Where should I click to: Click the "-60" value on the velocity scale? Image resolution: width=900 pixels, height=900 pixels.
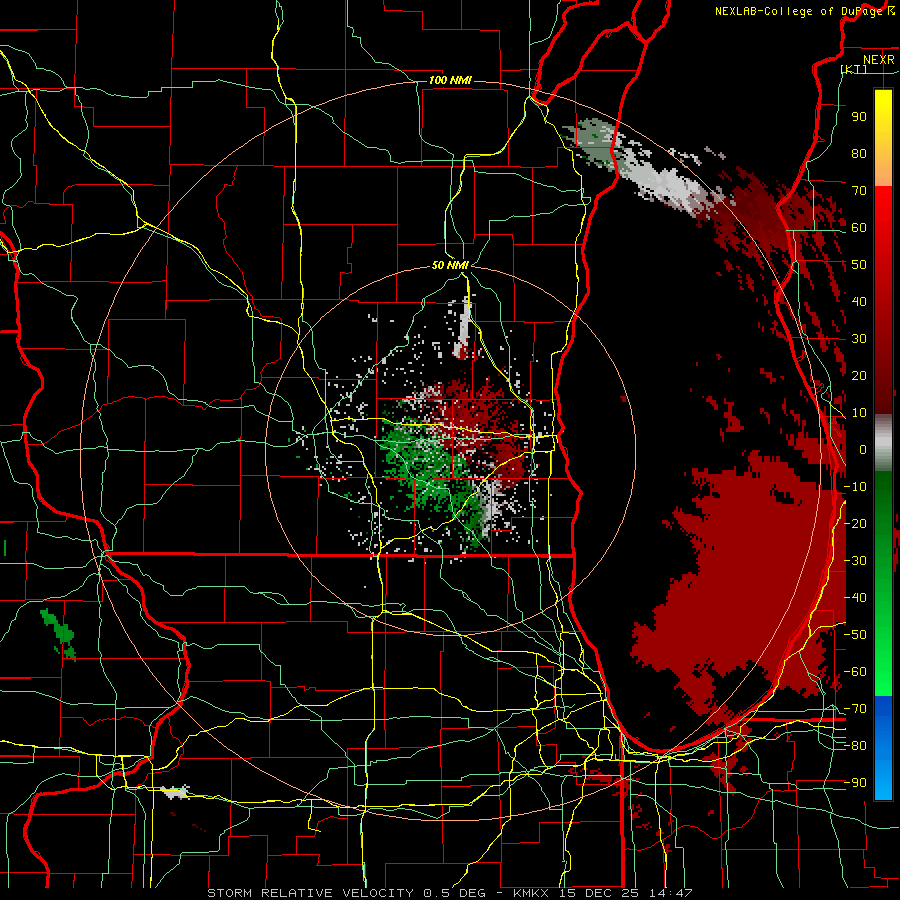tap(855, 672)
